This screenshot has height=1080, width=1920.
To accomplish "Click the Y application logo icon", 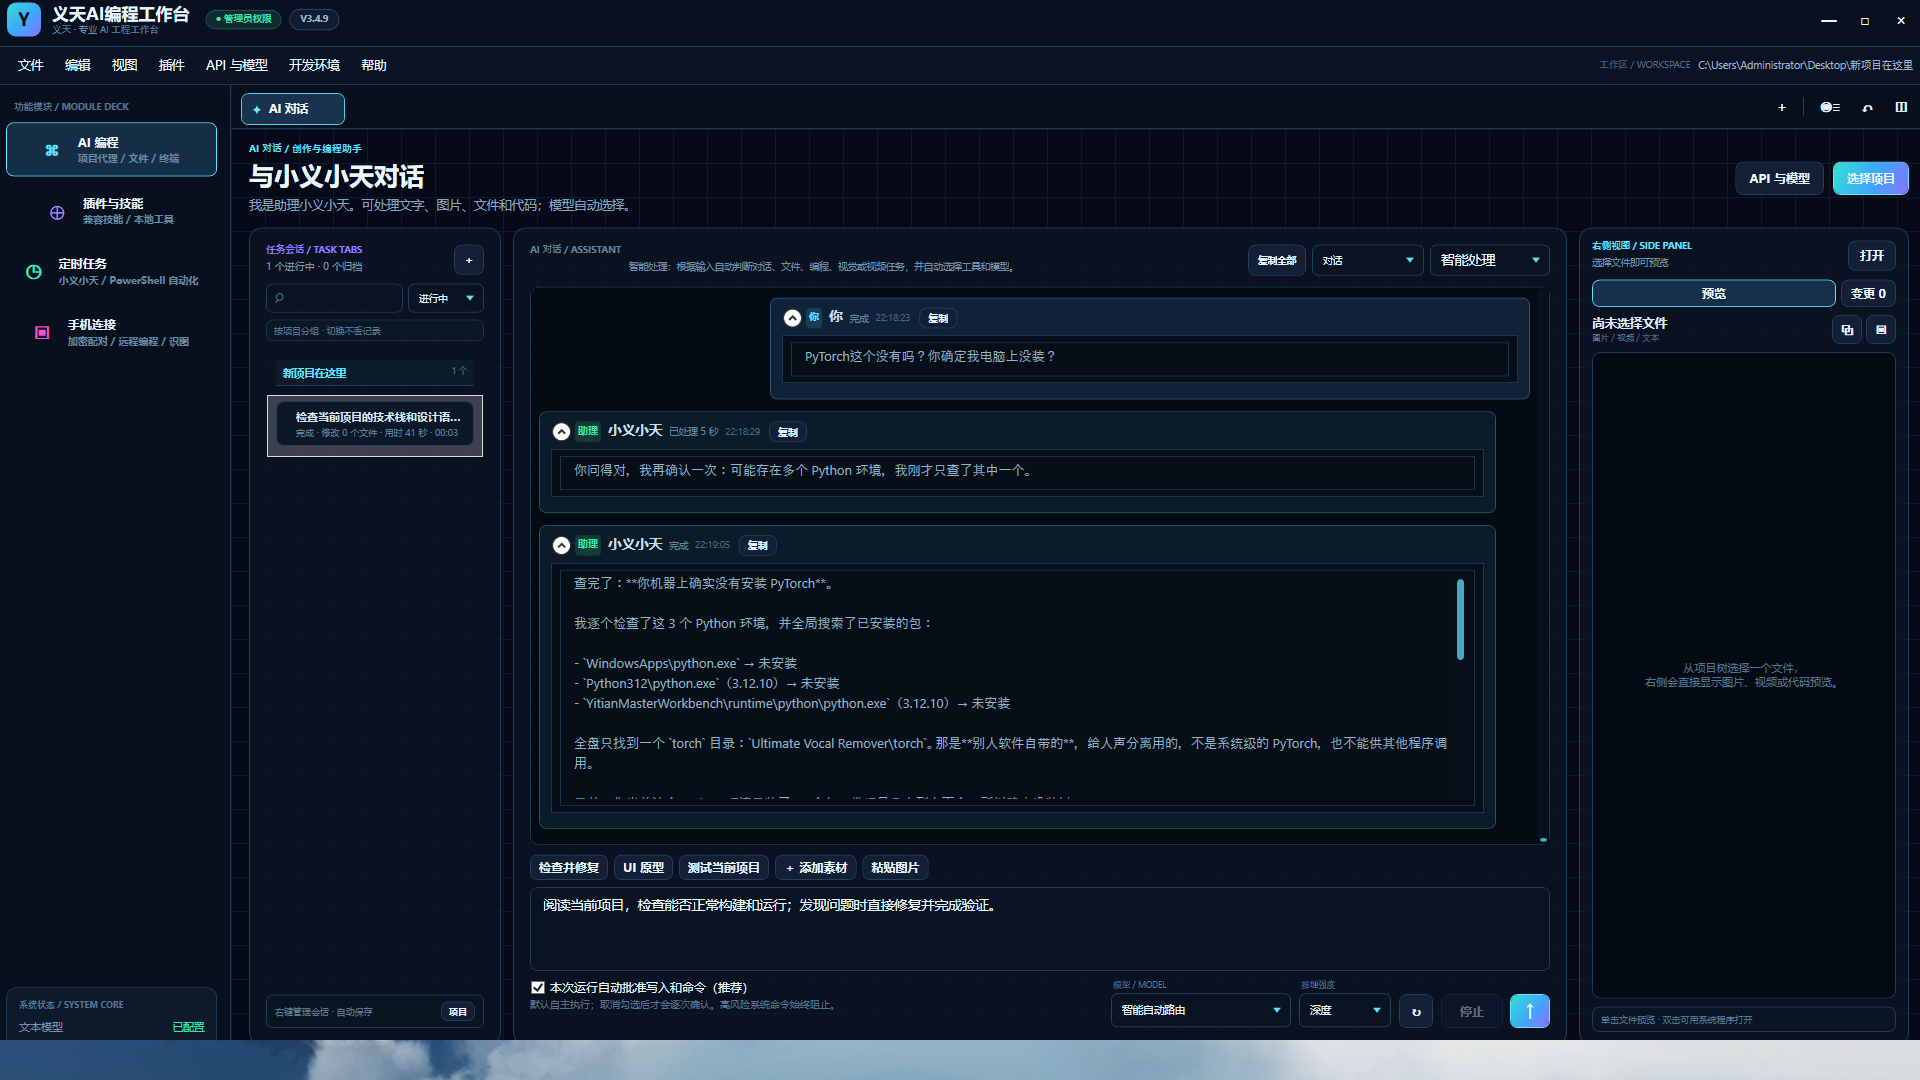I will (x=24, y=19).
